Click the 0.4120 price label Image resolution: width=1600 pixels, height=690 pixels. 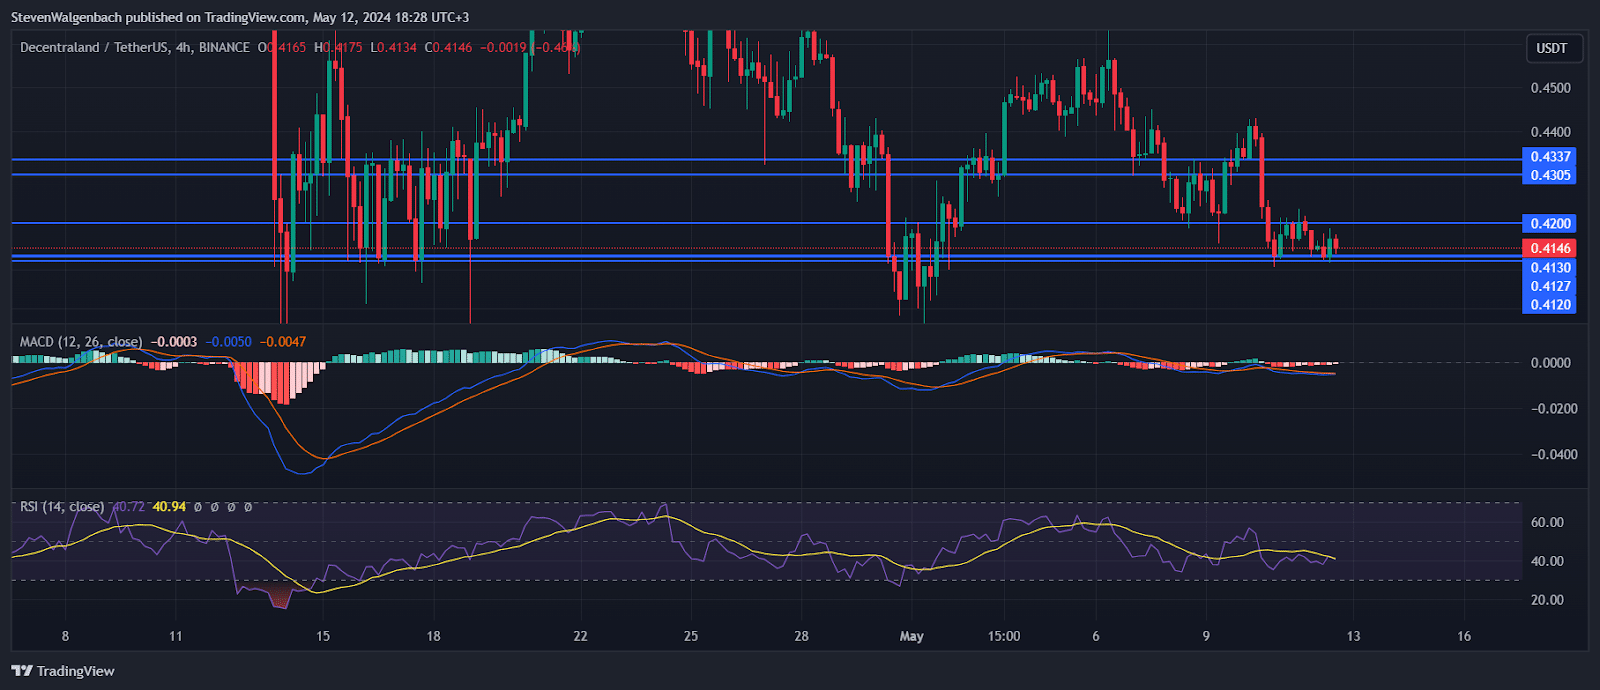pyautogui.click(x=1550, y=305)
